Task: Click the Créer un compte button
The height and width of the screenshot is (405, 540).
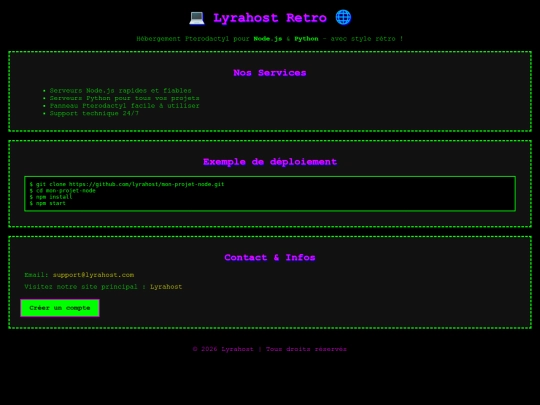Action: pyautogui.click(x=60, y=308)
